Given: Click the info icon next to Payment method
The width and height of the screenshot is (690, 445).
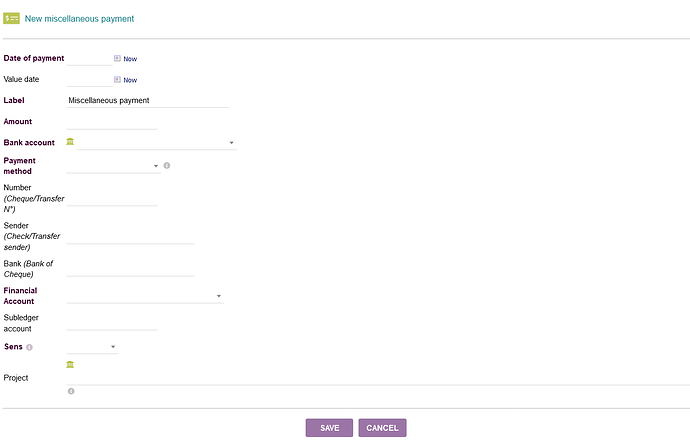Looking at the screenshot, I should [x=167, y=165].
